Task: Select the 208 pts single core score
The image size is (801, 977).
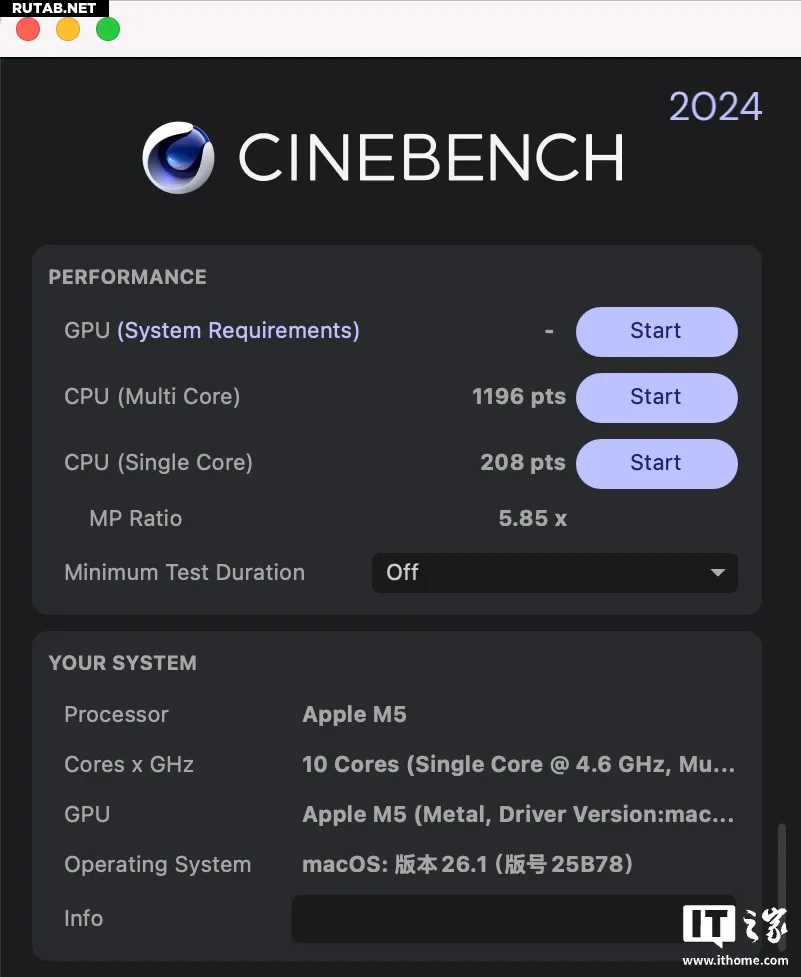Action: tap(522, 463)
